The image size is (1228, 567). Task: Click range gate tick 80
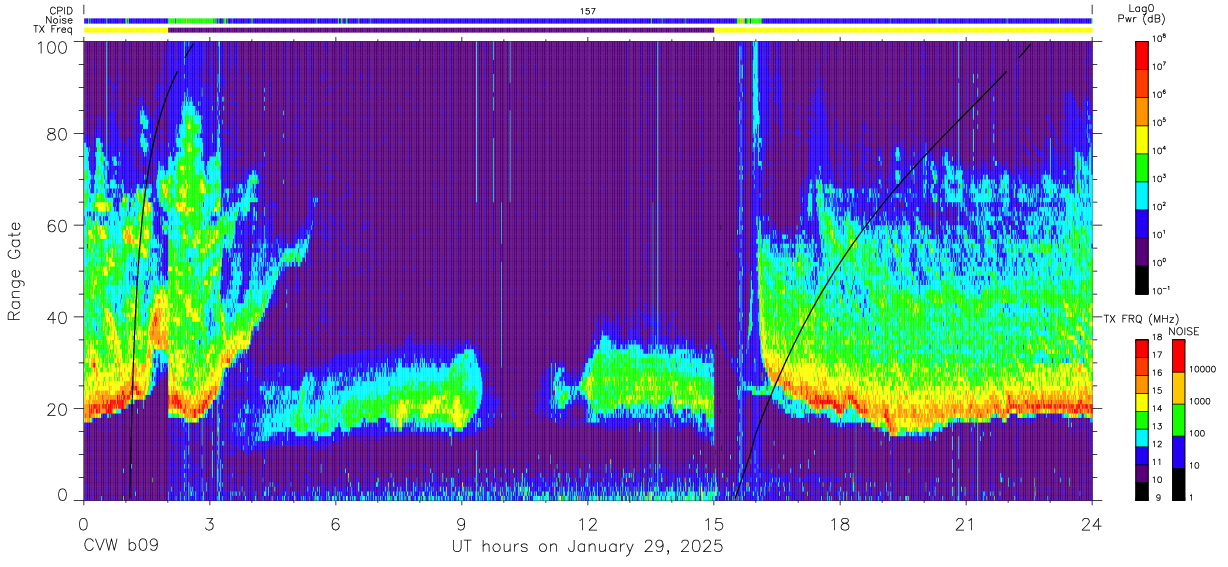58,134
